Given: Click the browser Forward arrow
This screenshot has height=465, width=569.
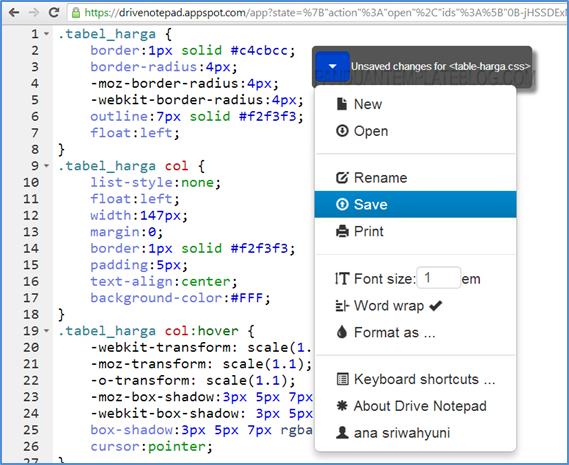Looking at the screenshot, I should (x=34, y=13).
